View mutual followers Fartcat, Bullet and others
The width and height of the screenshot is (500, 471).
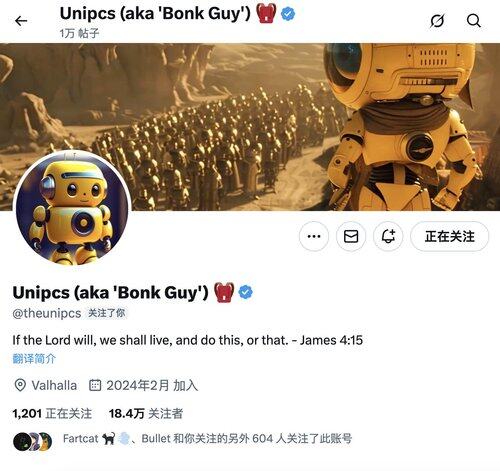tap(207, 439)
